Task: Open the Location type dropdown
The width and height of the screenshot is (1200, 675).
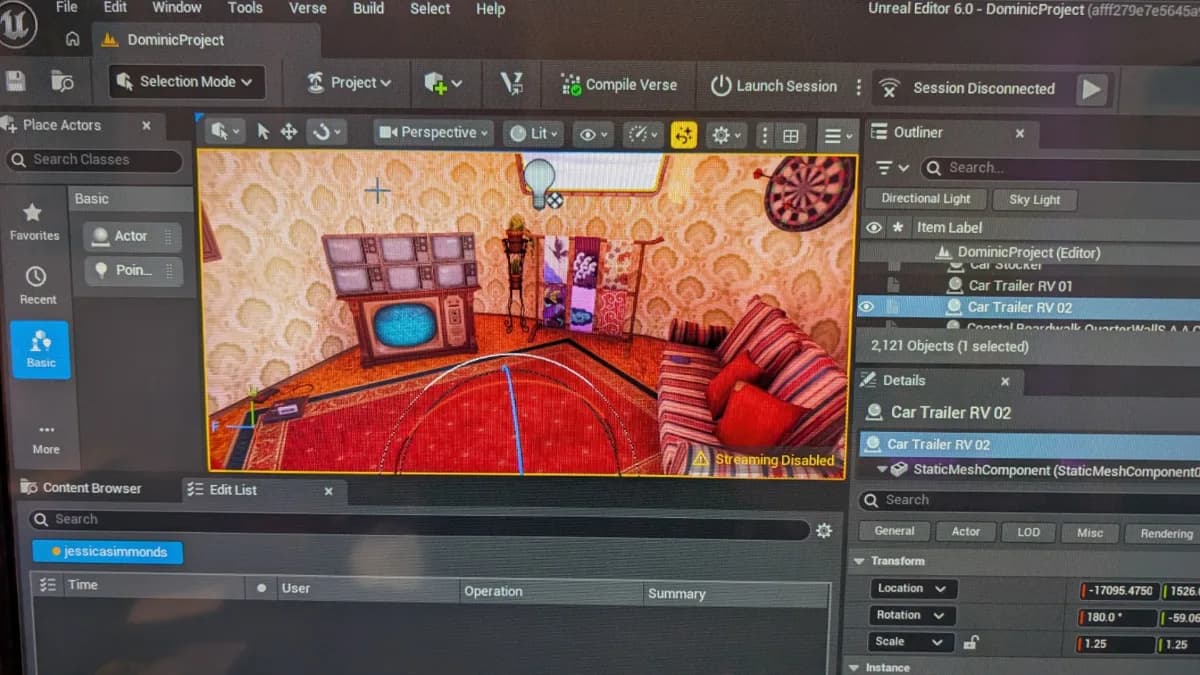Action: (x=913, y=589)
